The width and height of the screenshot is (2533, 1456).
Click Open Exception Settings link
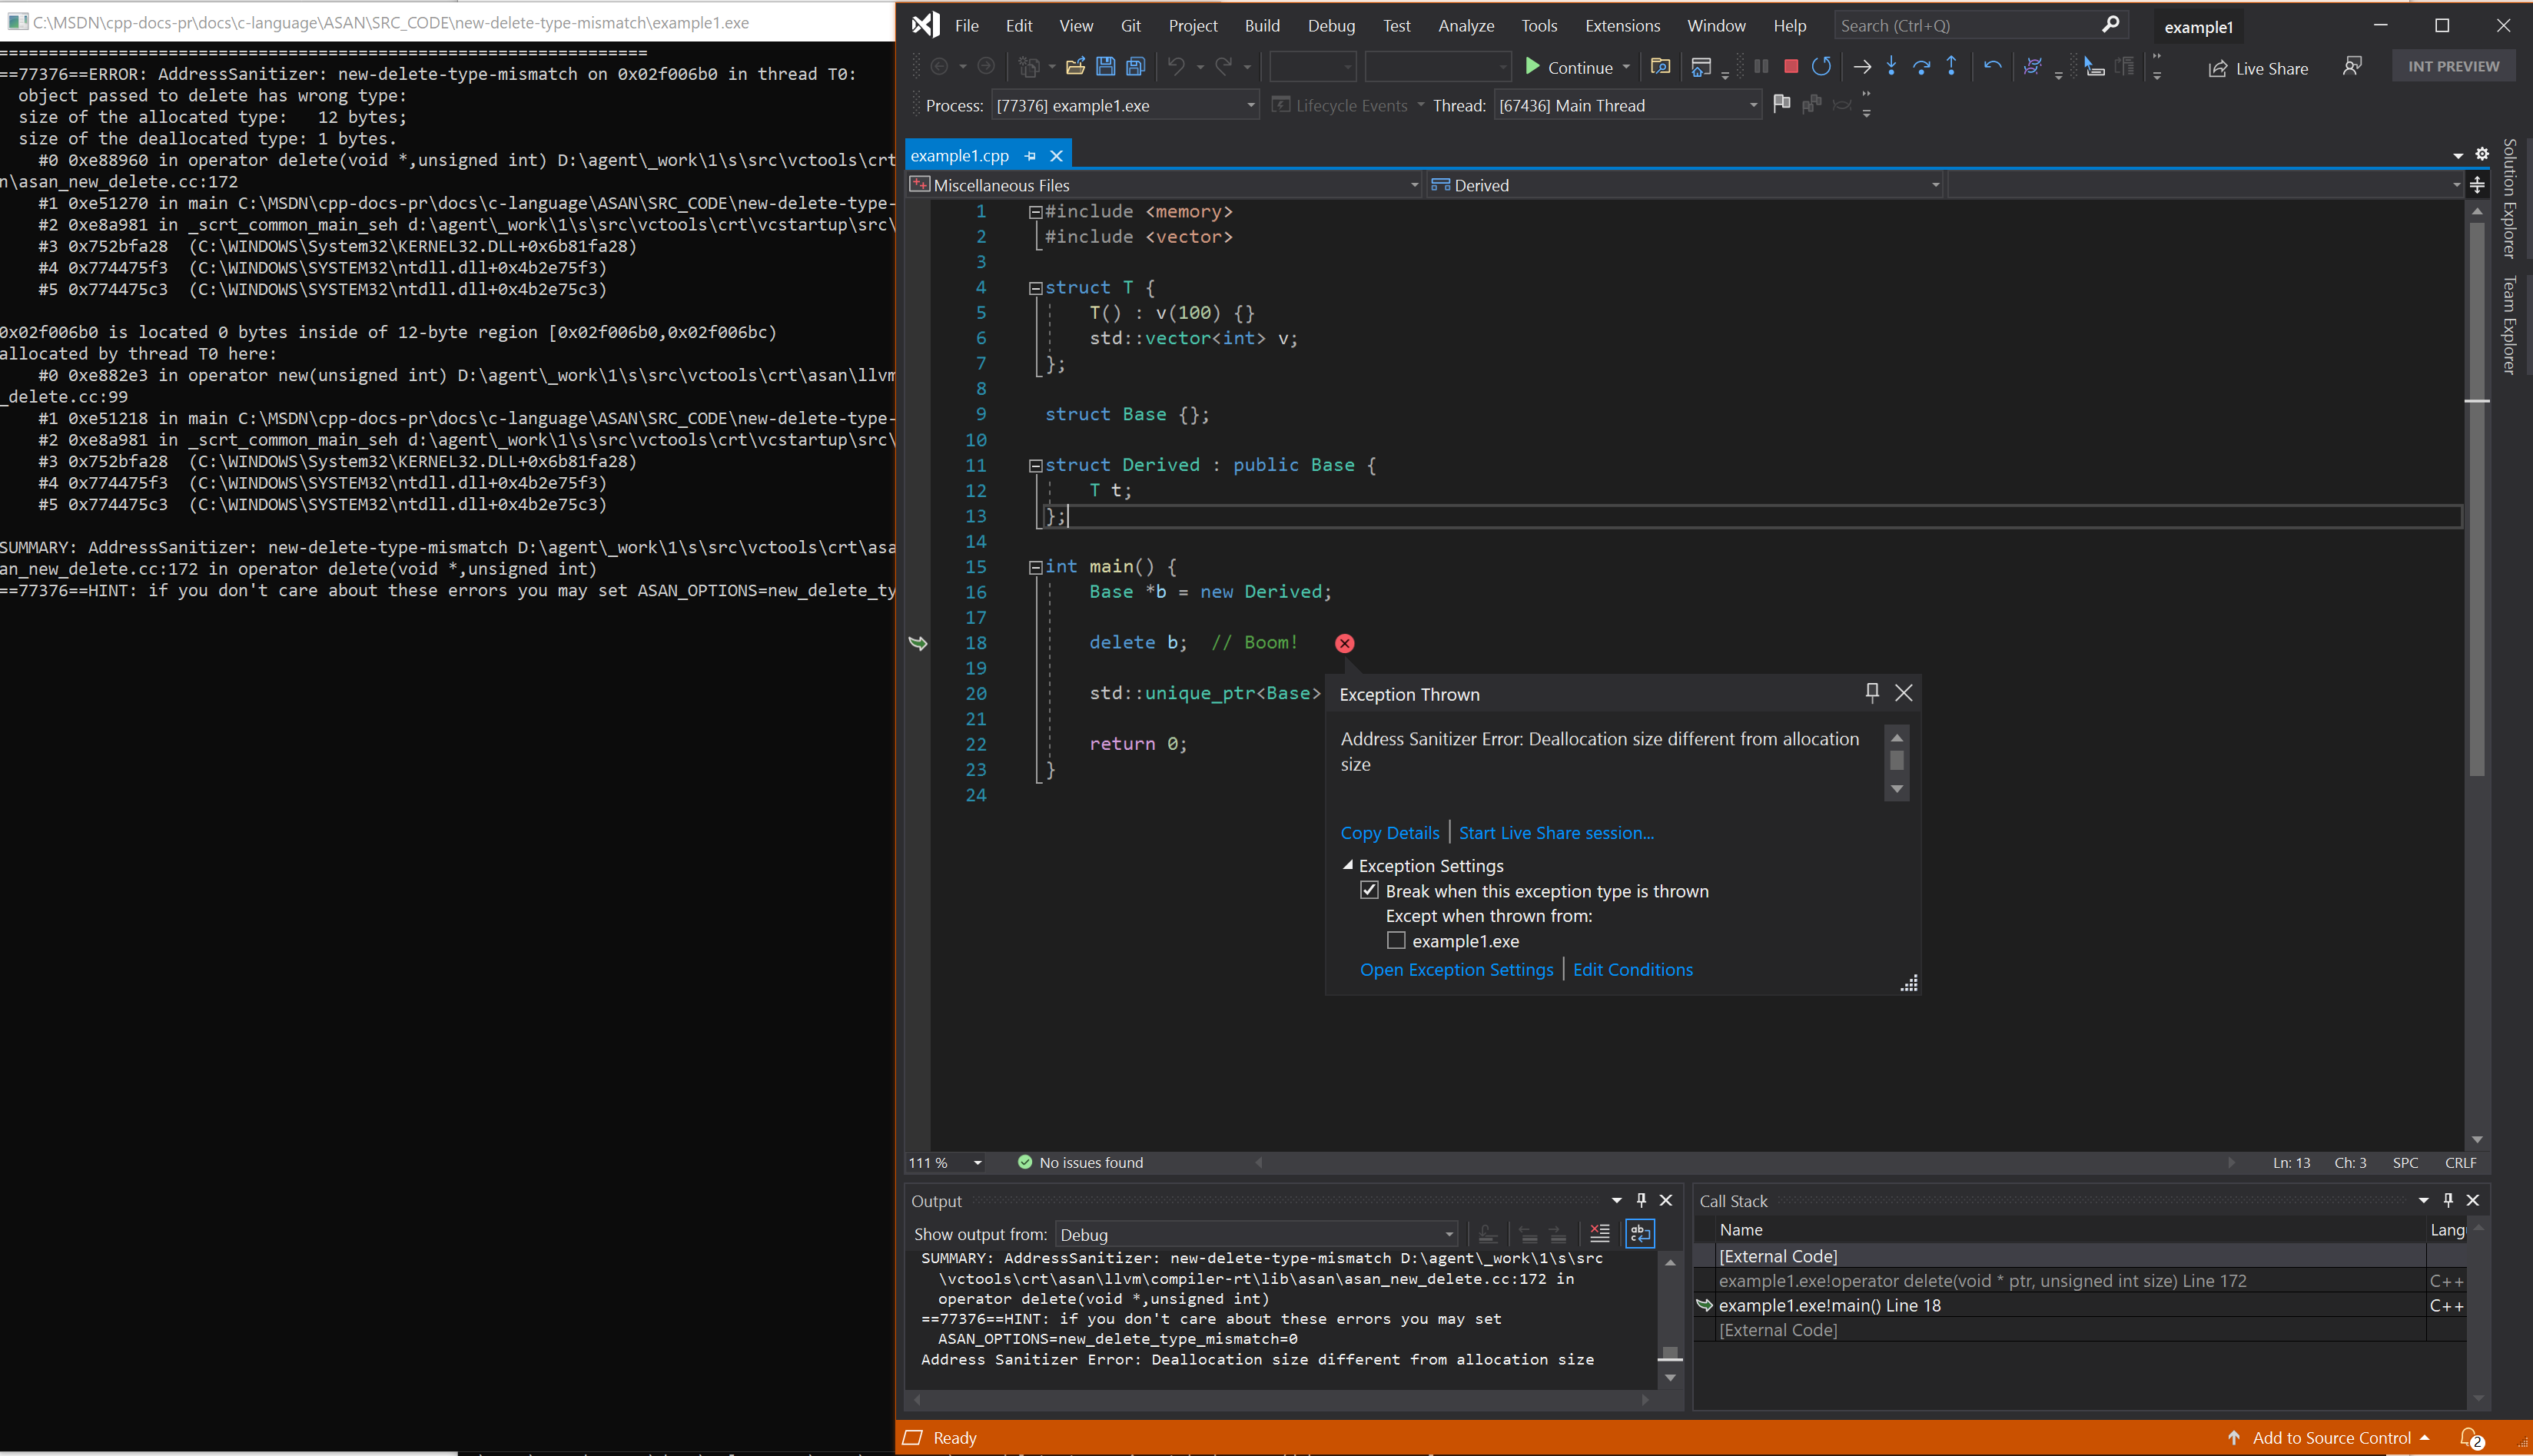click(1456, 969)
